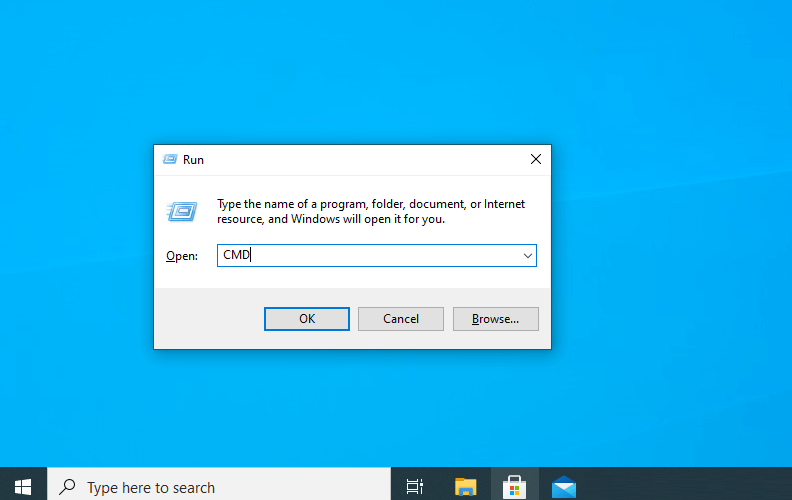Click the Run title text

[x=193, y=160]
